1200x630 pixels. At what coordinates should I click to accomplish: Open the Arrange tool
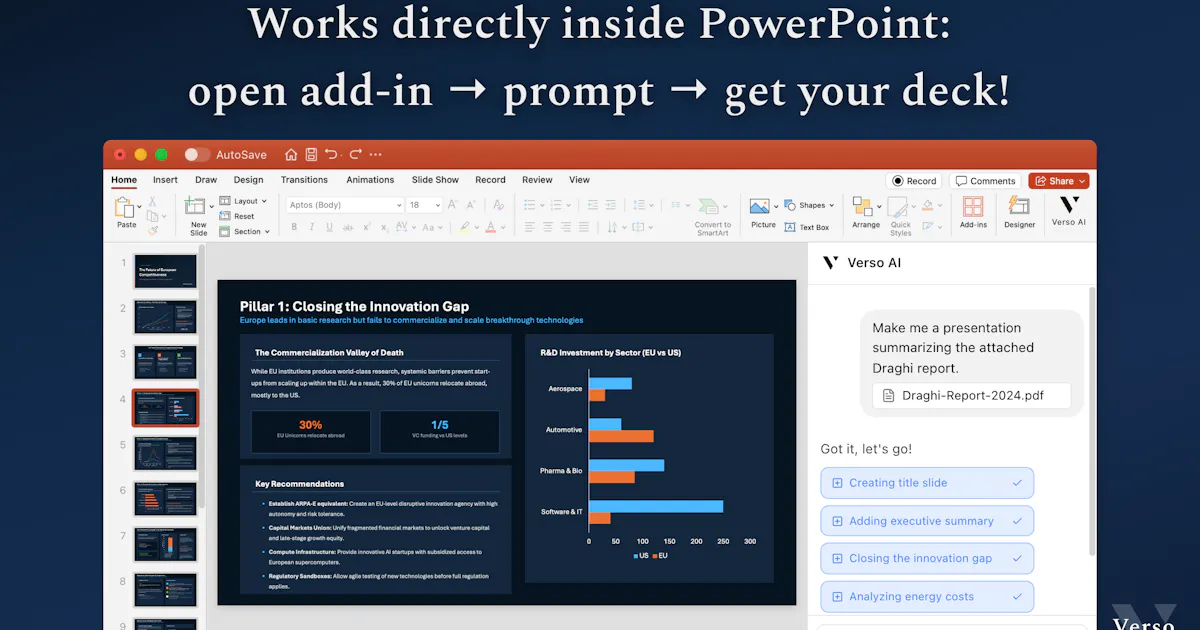click(x=862, y=206)
